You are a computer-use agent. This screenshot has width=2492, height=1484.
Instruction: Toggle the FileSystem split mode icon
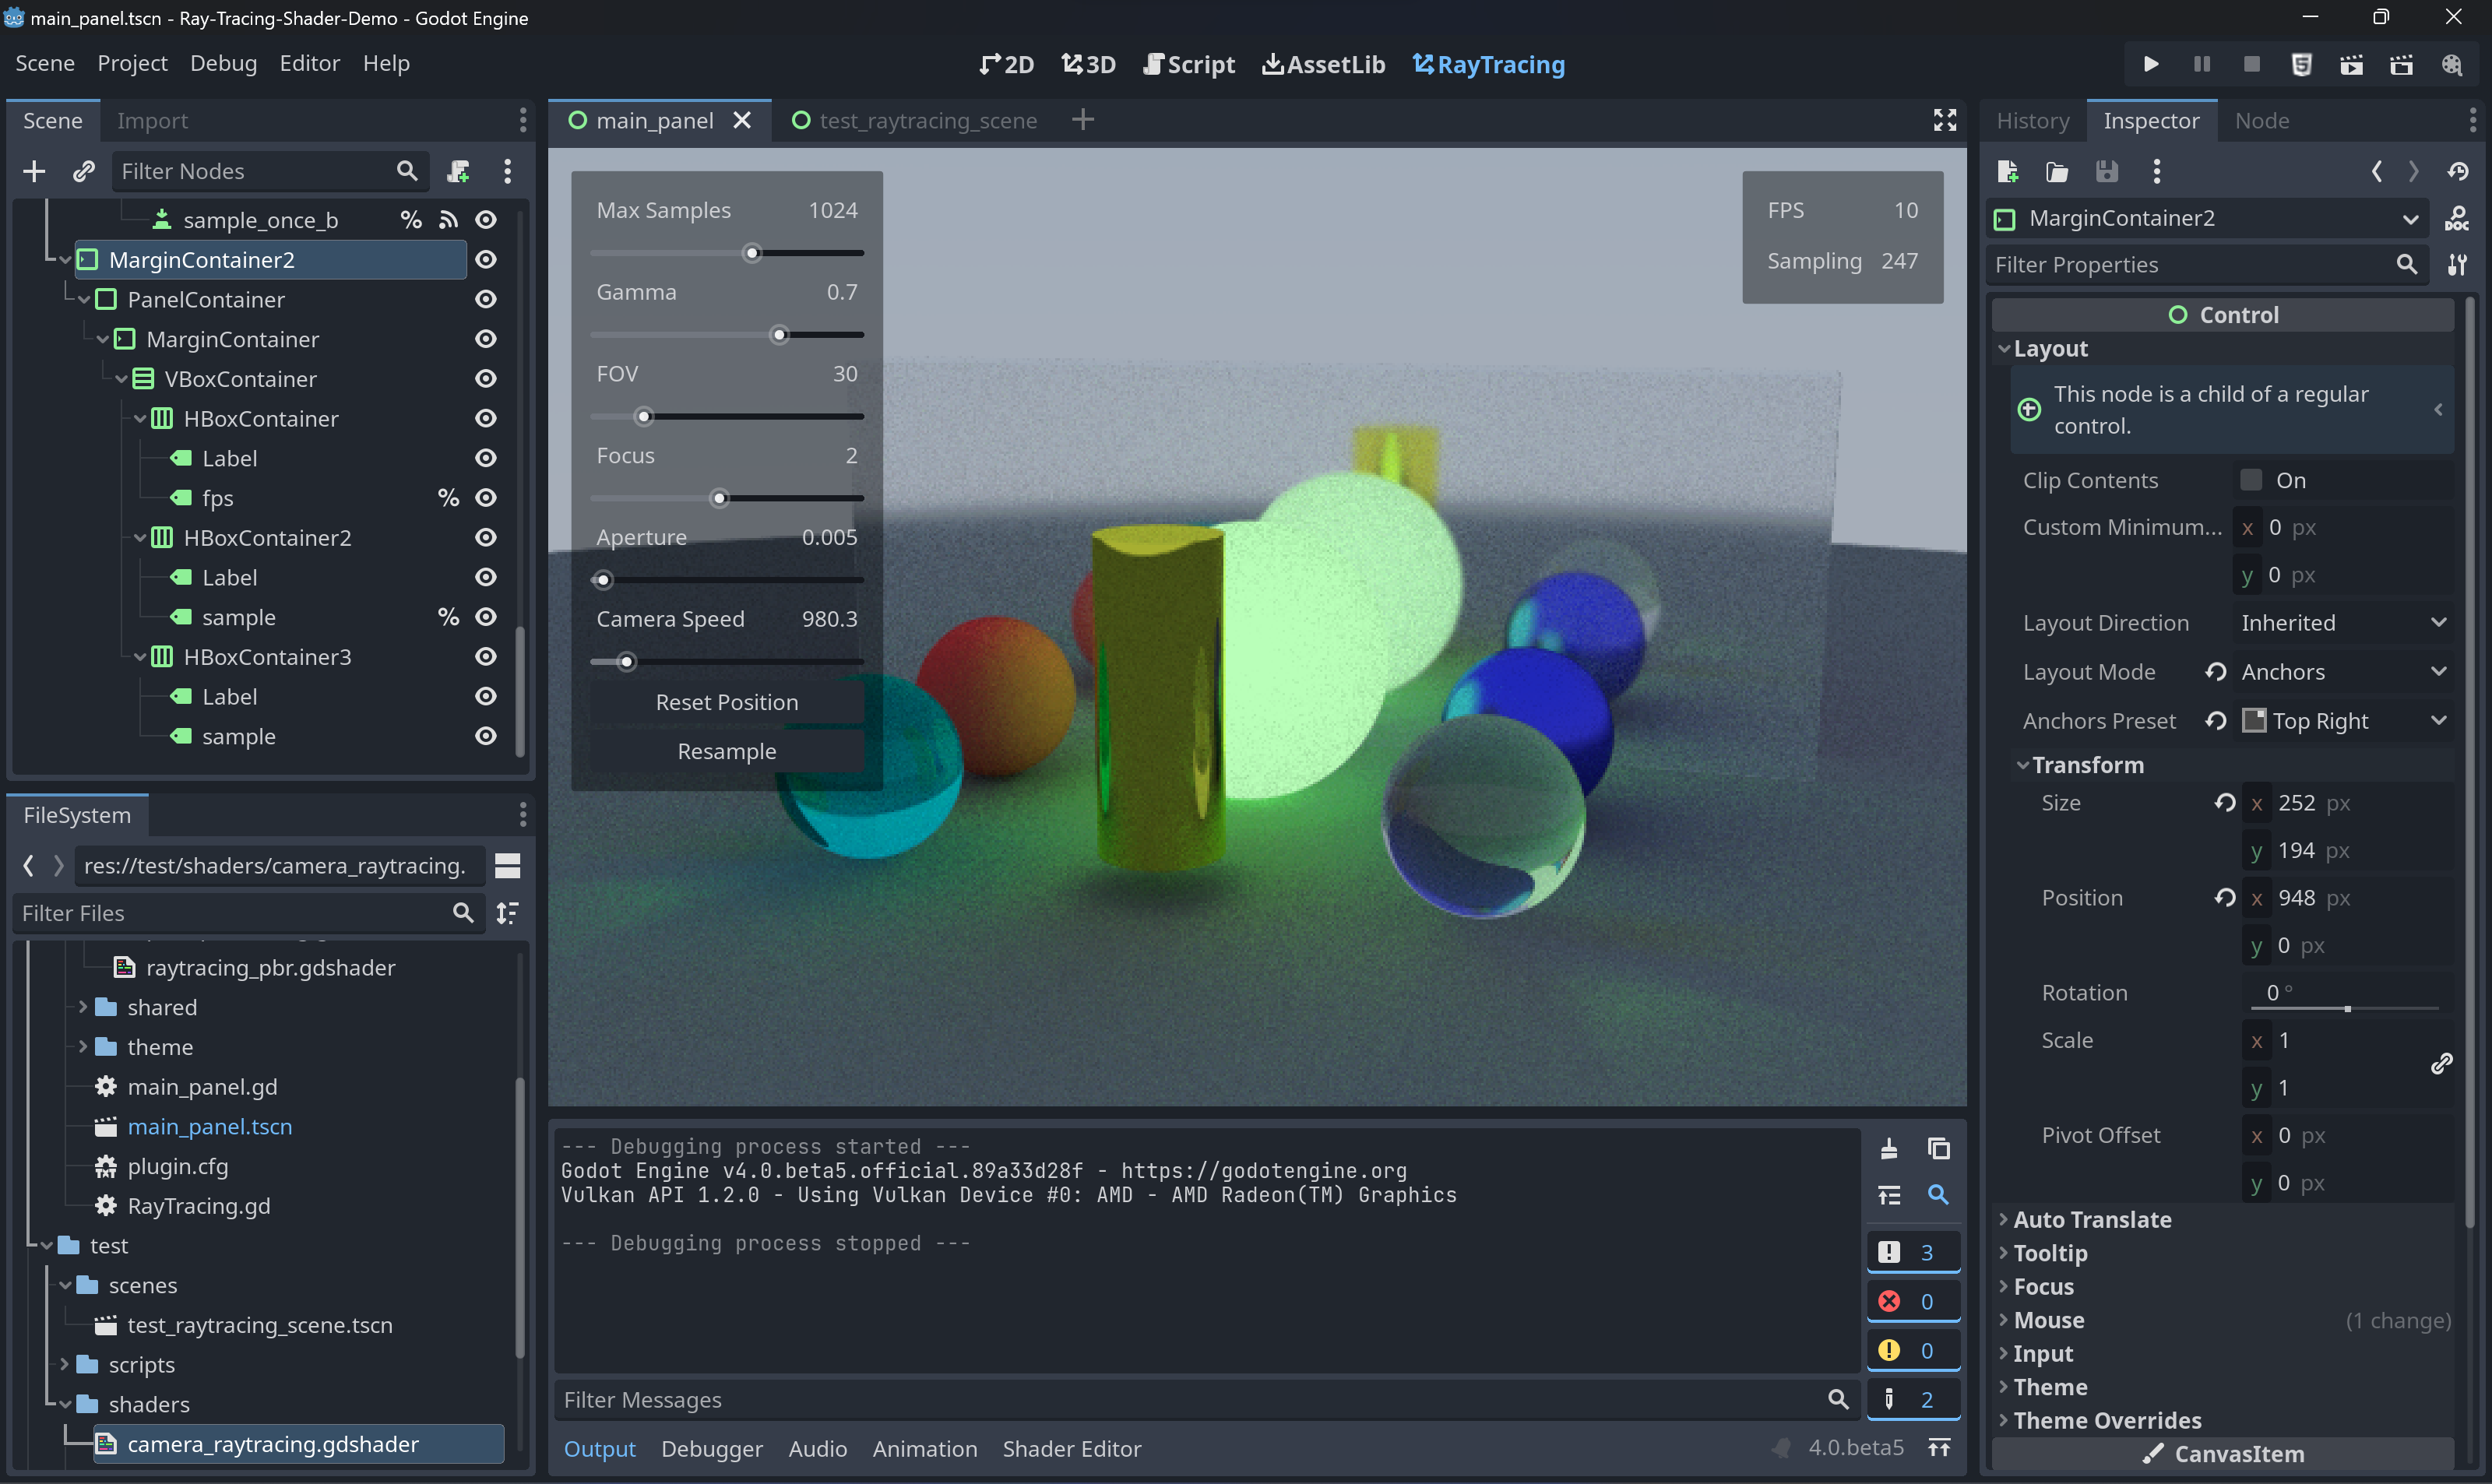click(x=507, y=865)
